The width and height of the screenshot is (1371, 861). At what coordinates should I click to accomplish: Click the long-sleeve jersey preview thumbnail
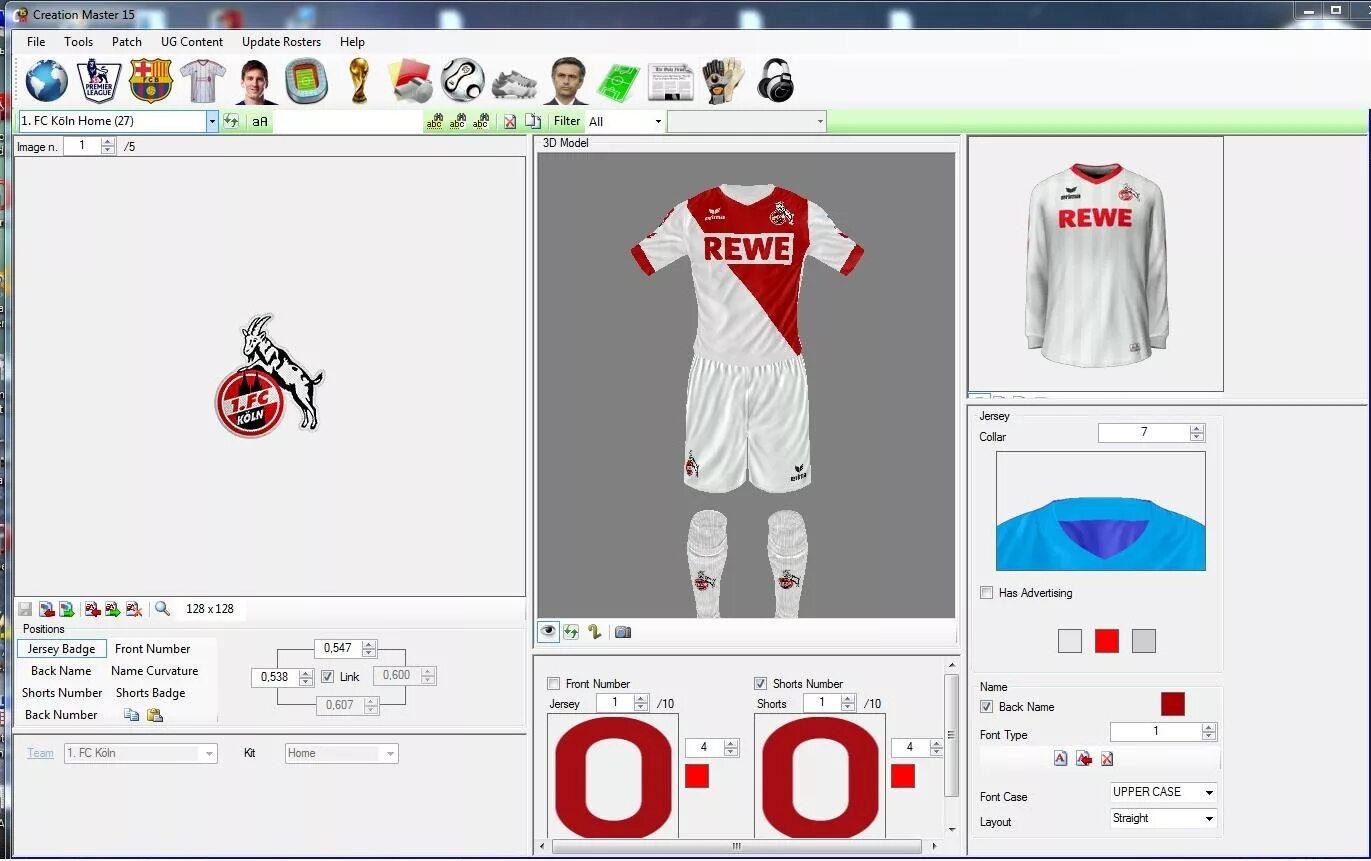coord(1096,264)
